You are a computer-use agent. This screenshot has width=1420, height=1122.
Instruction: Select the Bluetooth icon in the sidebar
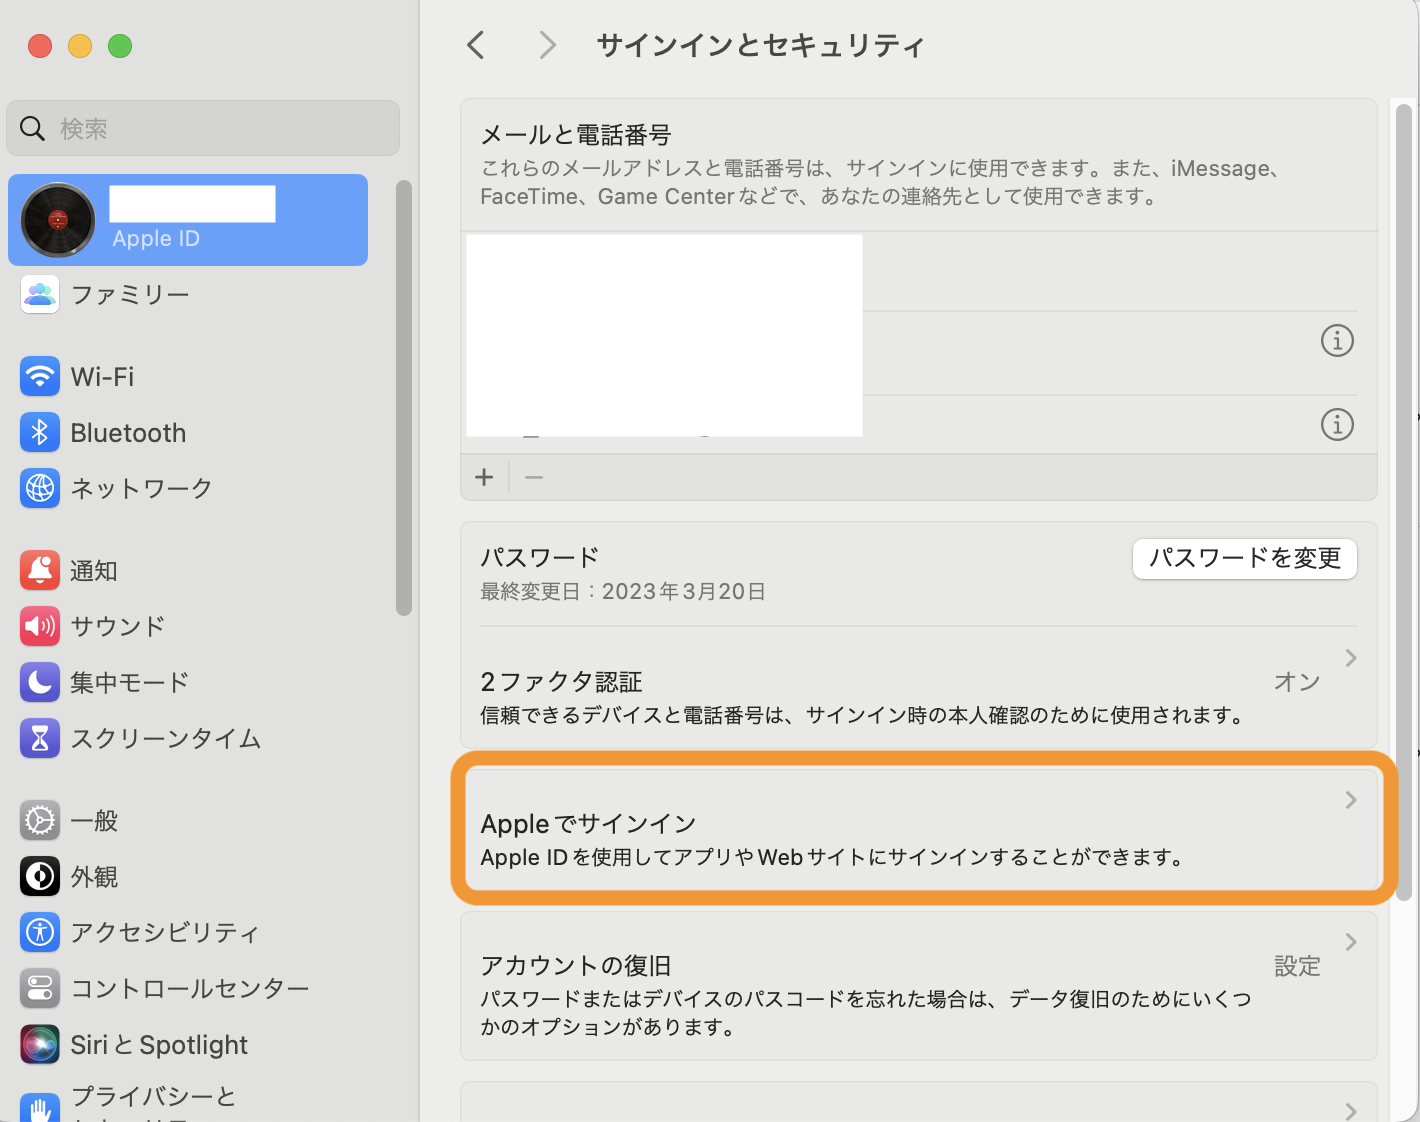[40, 432]
